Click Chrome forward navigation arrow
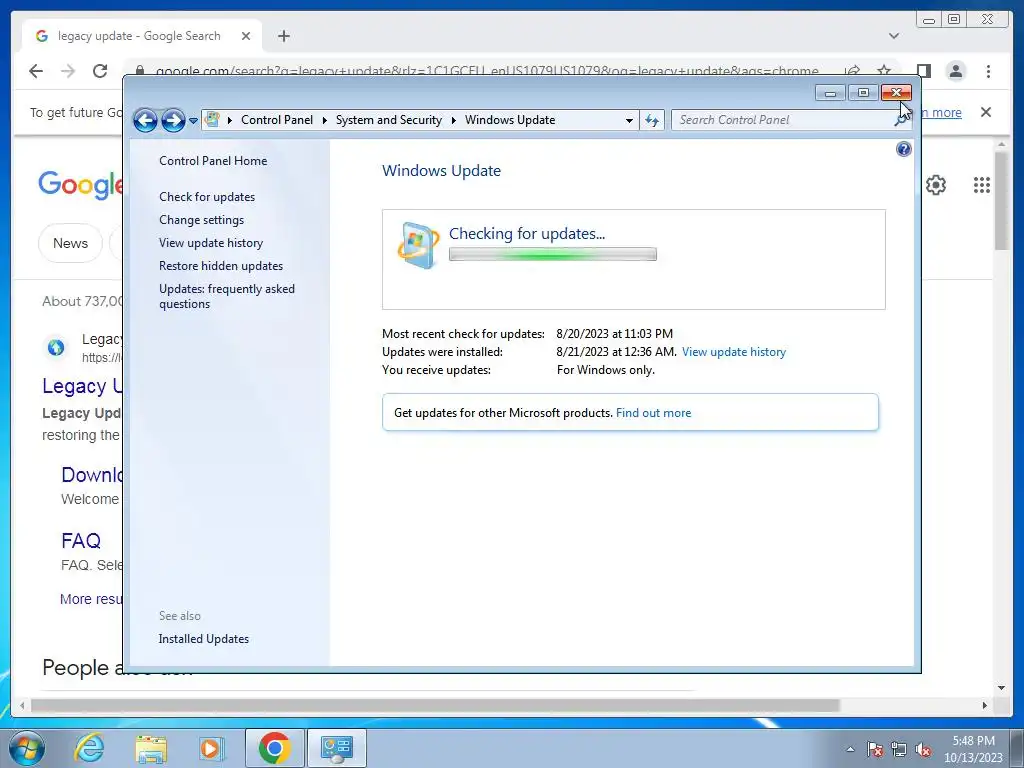The width and height of the screenshot is (1024, 768). tap(68, 71)
